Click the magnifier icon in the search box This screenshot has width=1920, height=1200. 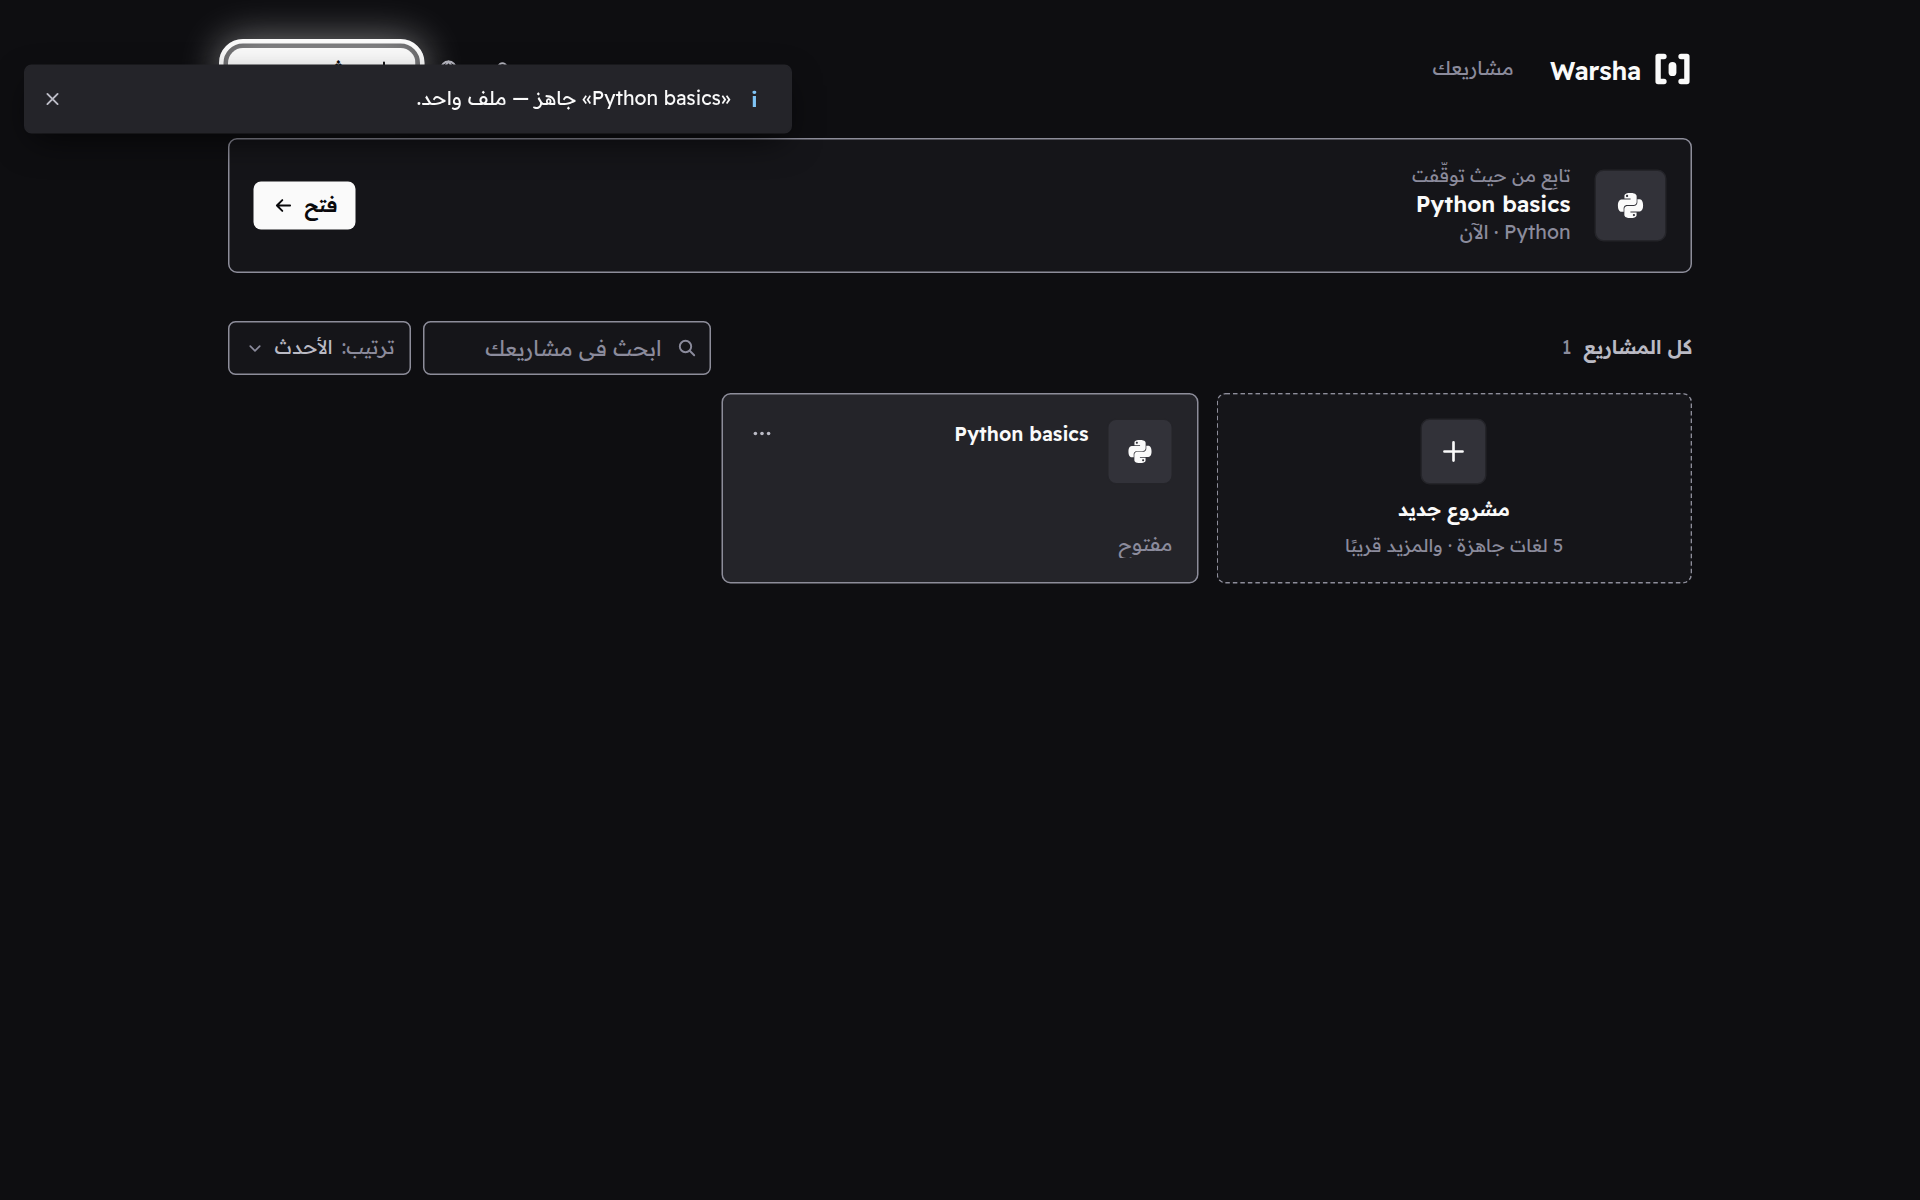coord(687,348)
